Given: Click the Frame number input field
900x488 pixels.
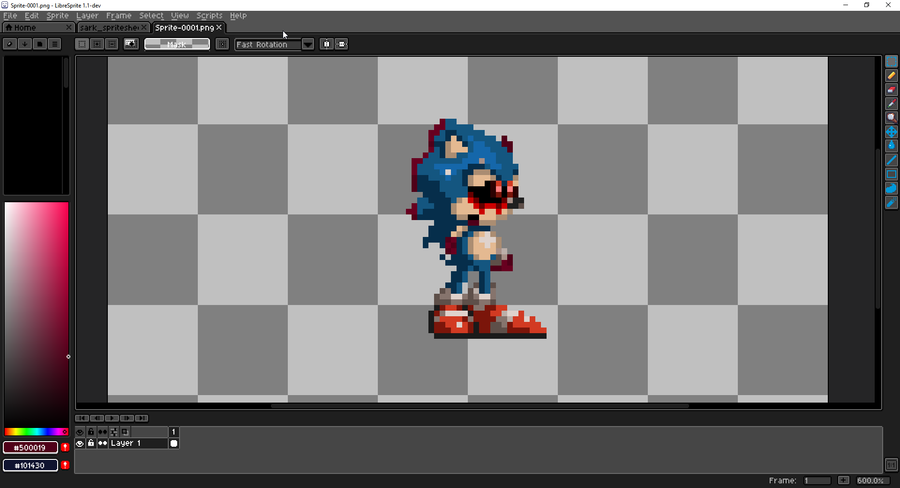Looking at the screenshot, I should [x=817, y=481].
